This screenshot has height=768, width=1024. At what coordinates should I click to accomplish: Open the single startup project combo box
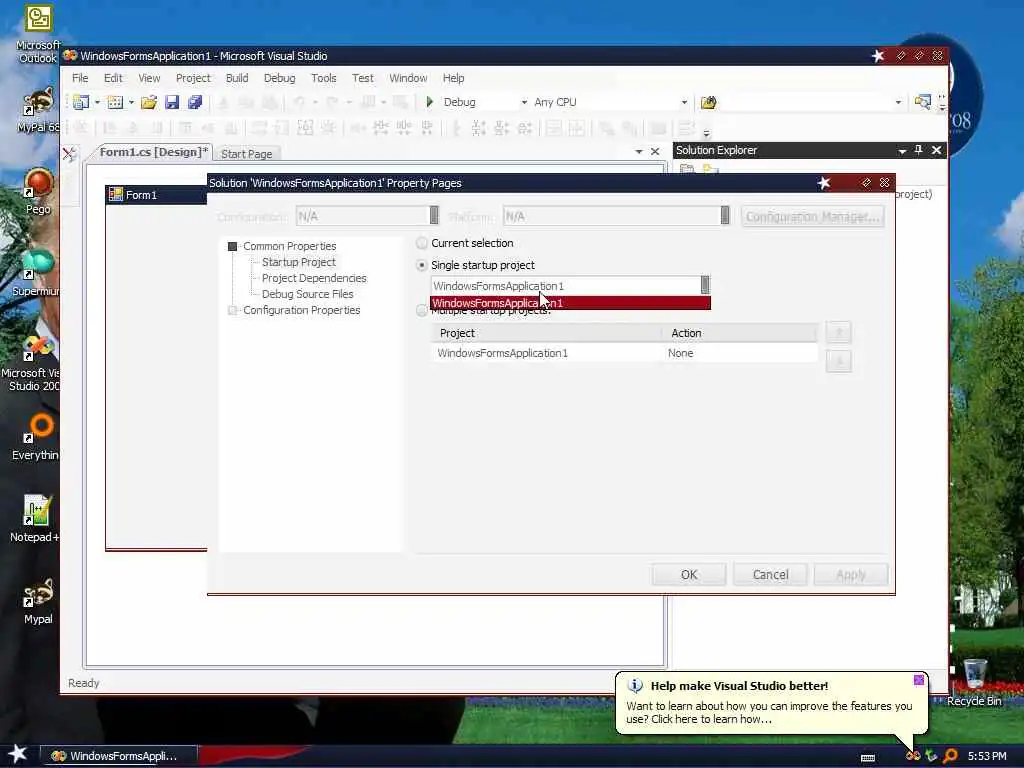(x=570, y=285)
